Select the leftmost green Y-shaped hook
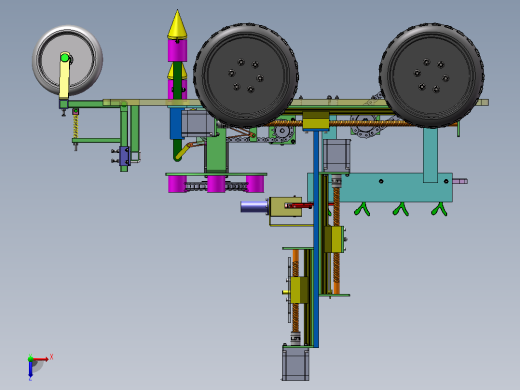The image size is (520, 390). (x=362, y=210)
